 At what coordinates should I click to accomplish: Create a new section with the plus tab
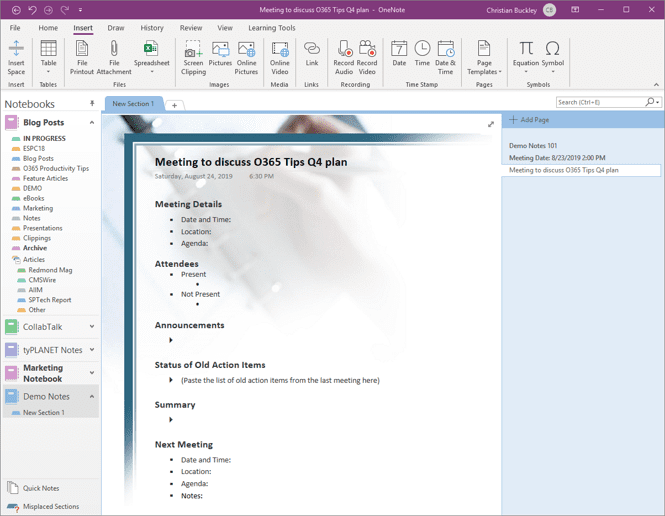pos(174,106)
